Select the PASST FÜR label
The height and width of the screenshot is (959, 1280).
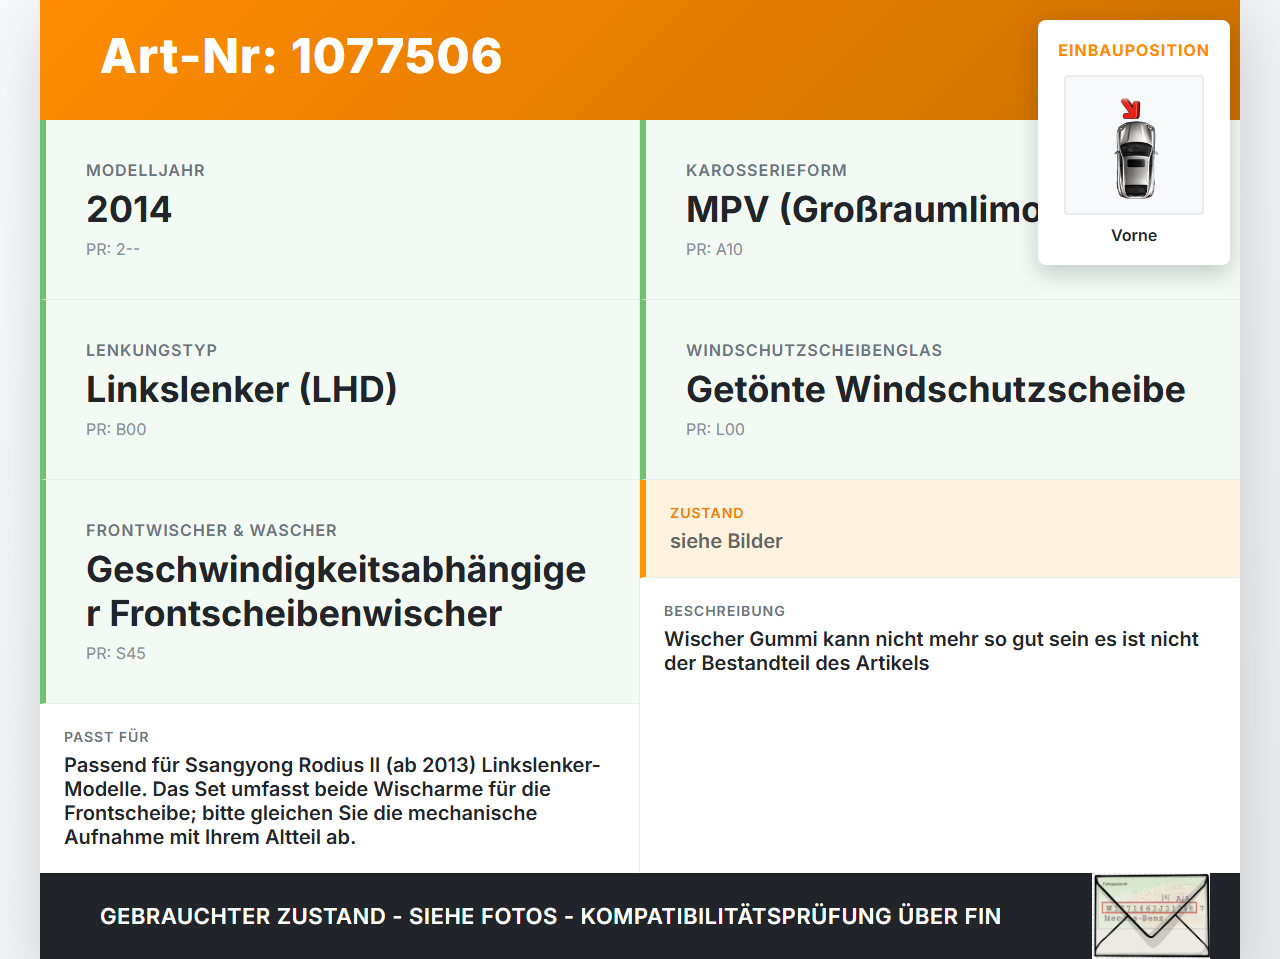click(107, 737)
